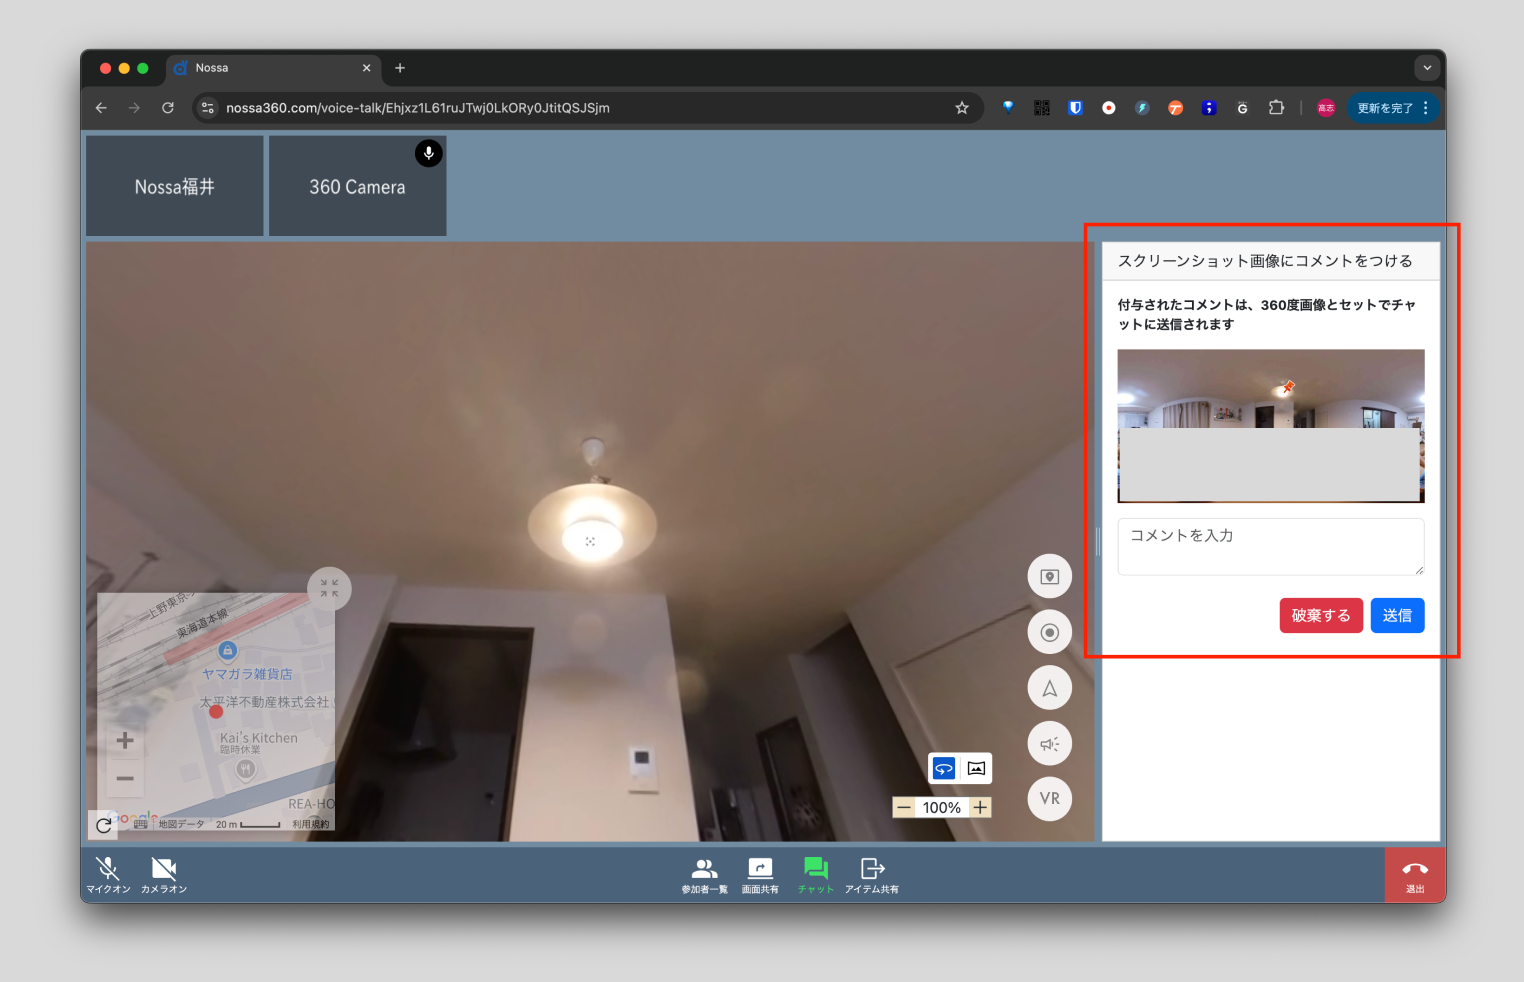This screenshot has width=1524, height=982.
Task: Open the blue semicolon extension
Action: 1209,108
